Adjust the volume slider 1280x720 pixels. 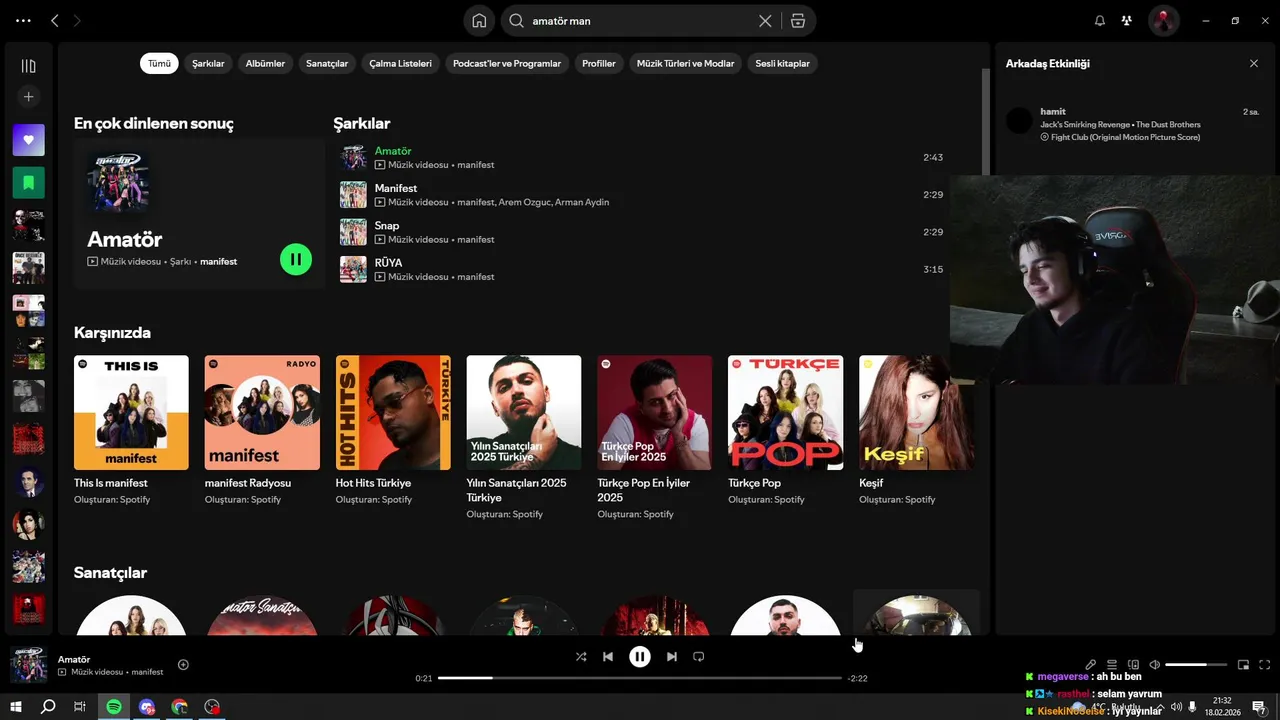click(1196, 665)
